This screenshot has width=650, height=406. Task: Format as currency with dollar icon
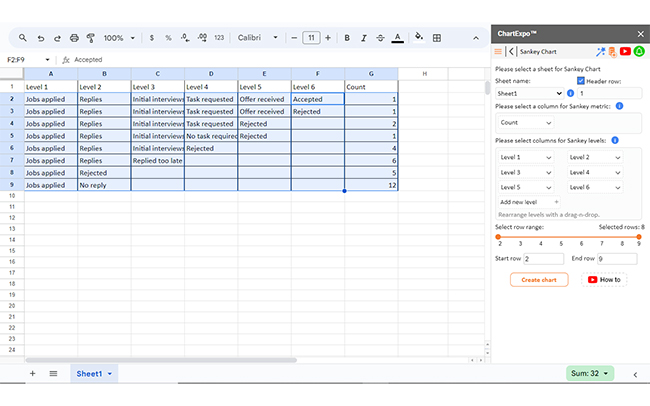coord(152,38)
